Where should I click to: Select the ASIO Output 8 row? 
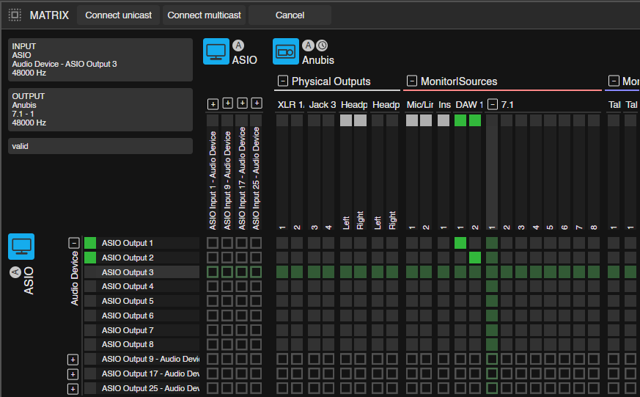(x=142, y=344)
